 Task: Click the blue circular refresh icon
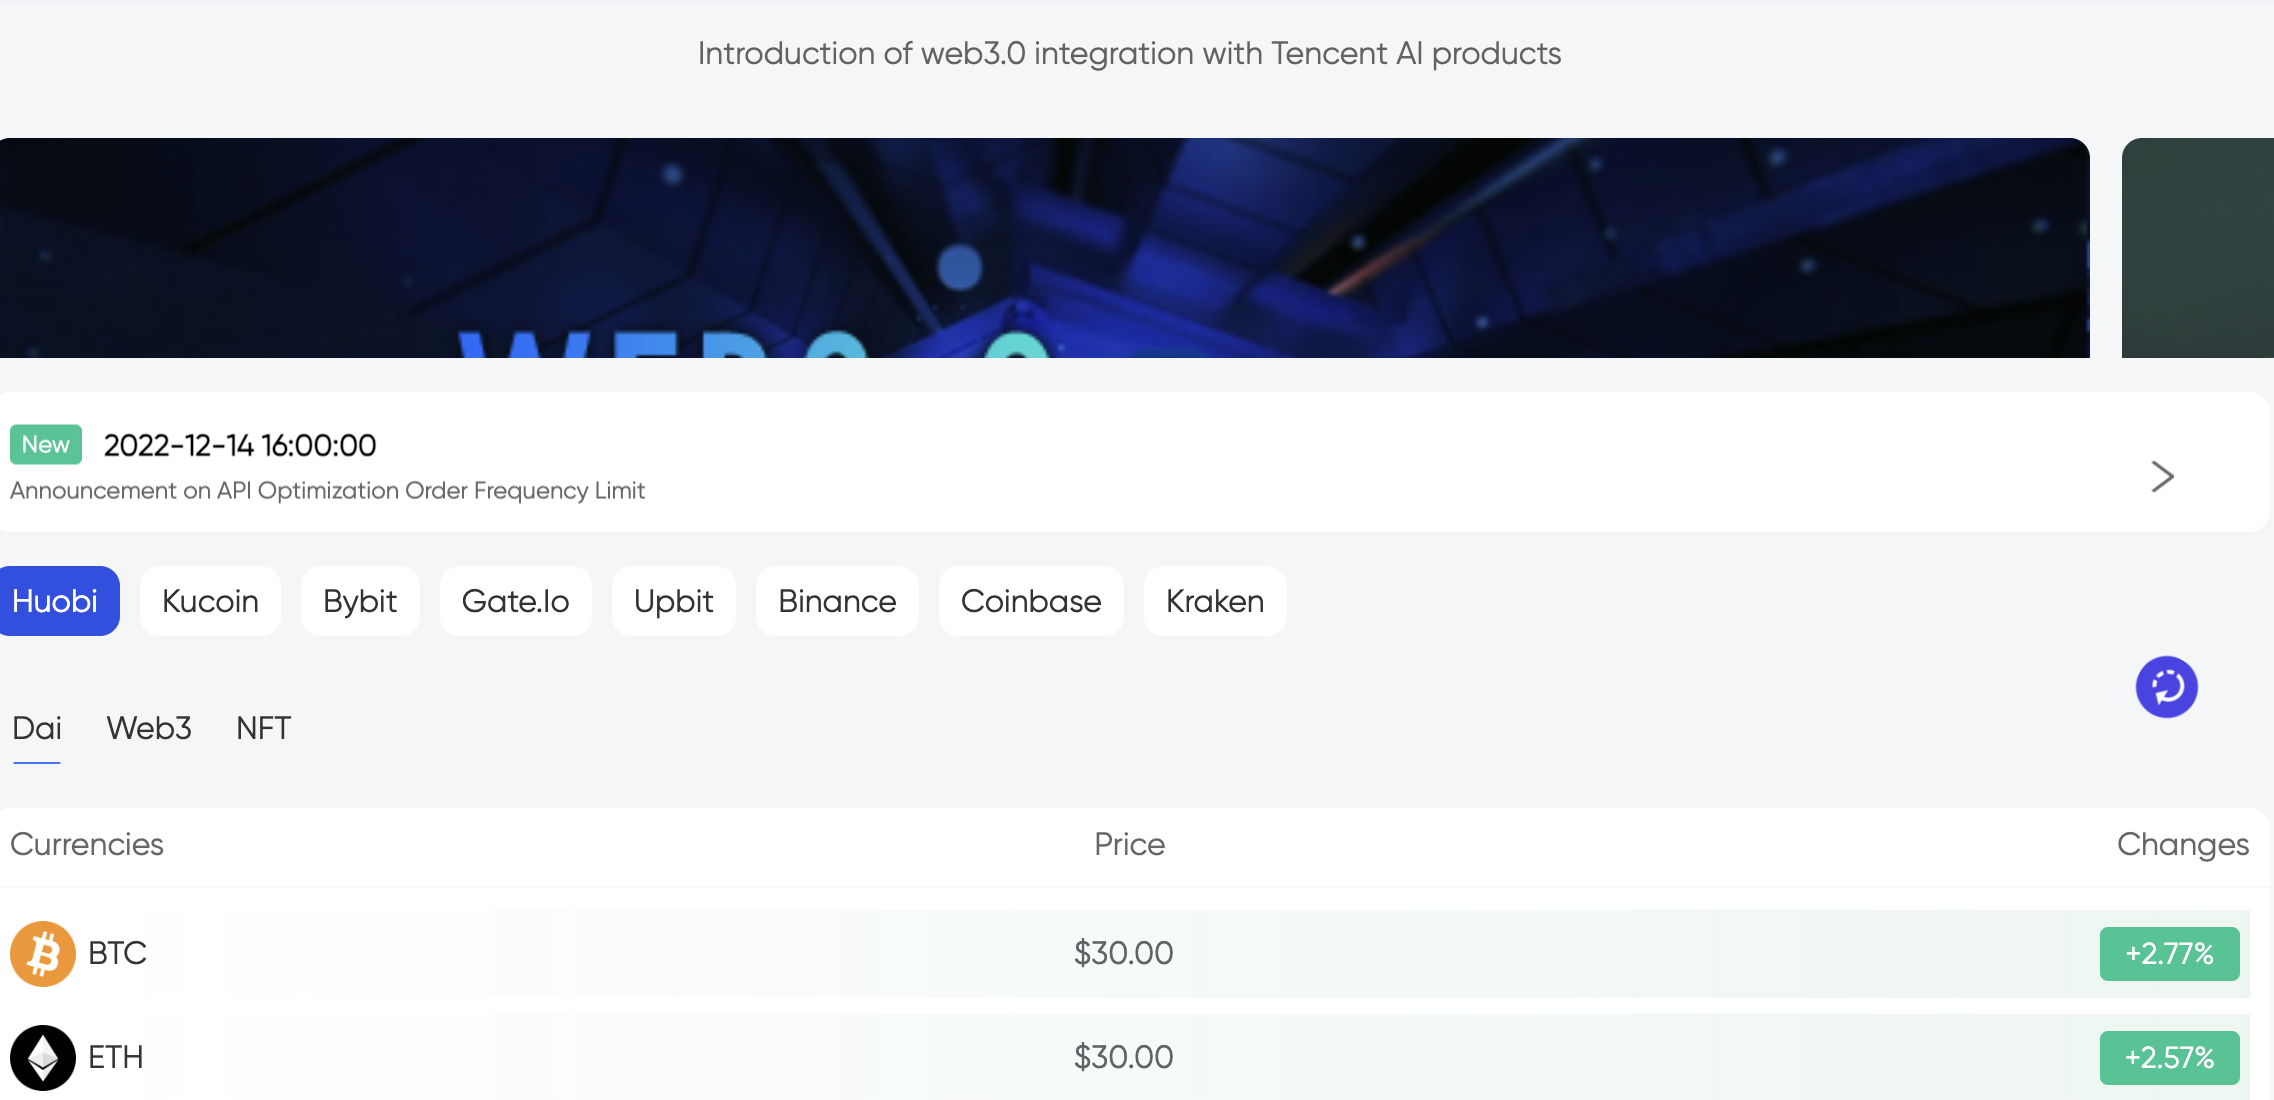tap(2166, 687)
